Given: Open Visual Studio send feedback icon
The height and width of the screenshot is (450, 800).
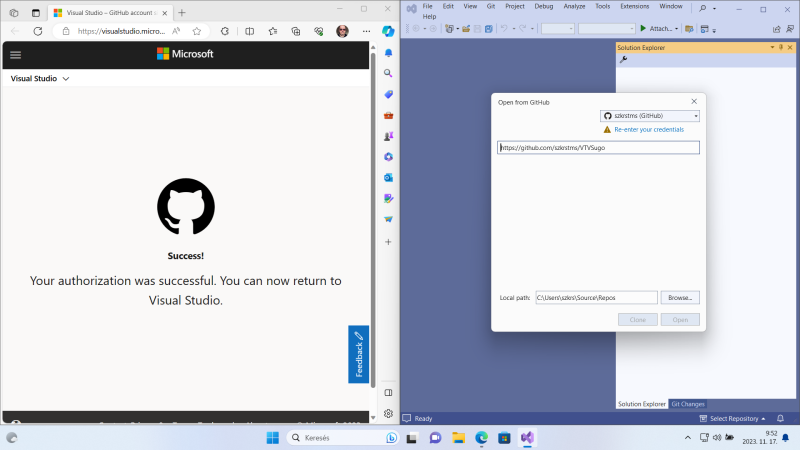Looking at the screenshot, I should 790,29.
